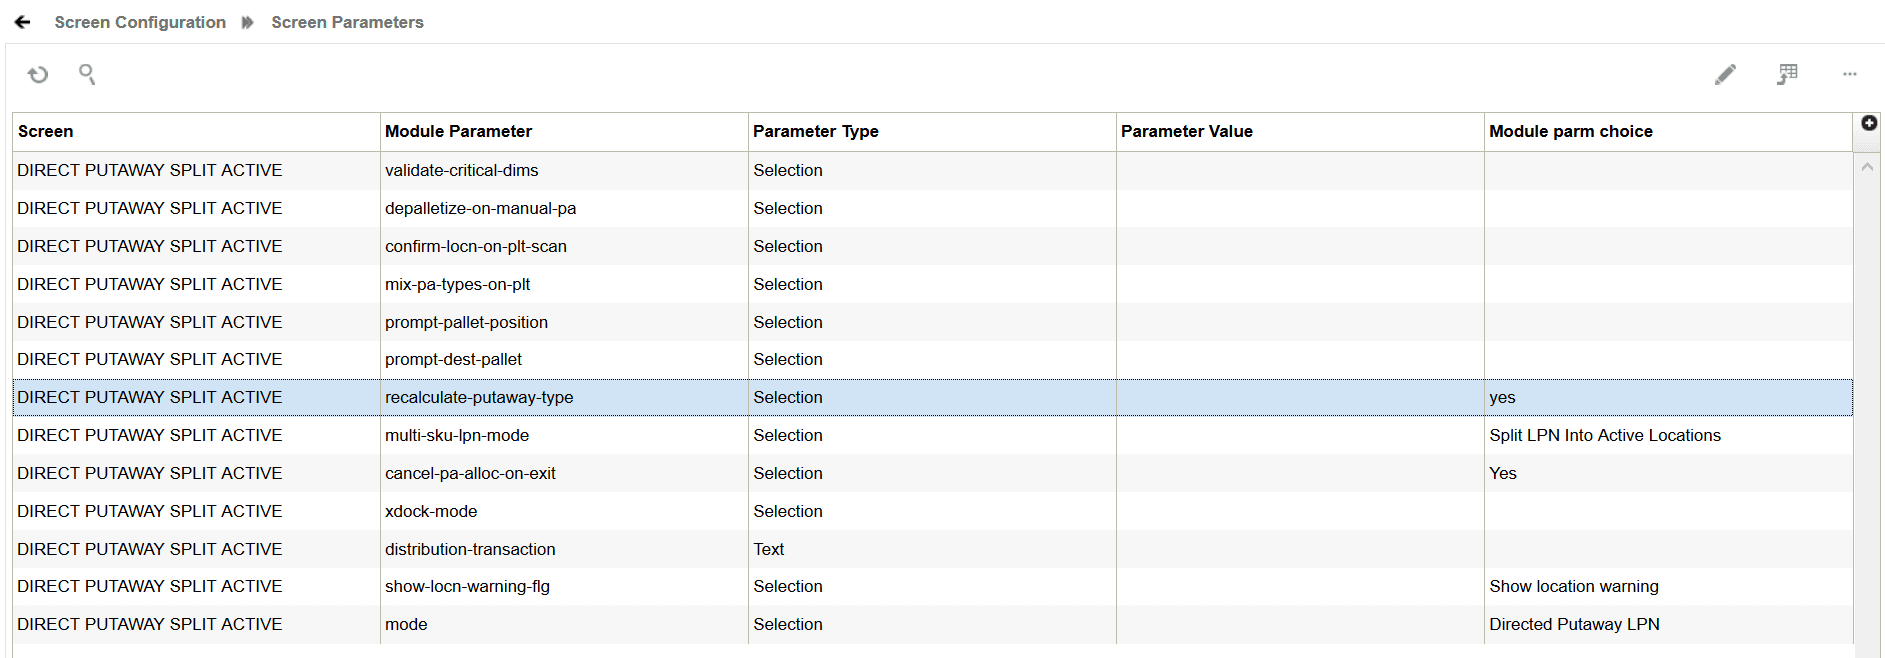Sort by Module Parameter column header
The image size is (1885, 658).
point(564,131)
